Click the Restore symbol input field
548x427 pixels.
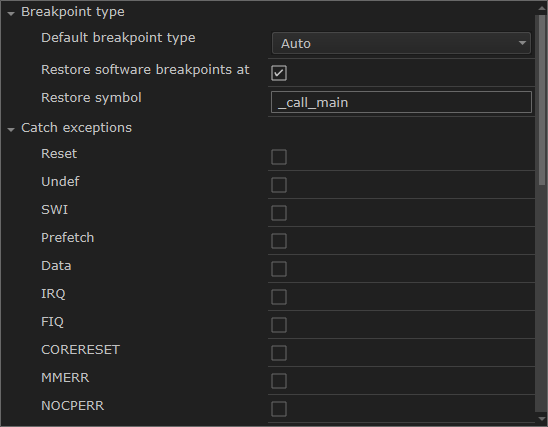point(401,102)
